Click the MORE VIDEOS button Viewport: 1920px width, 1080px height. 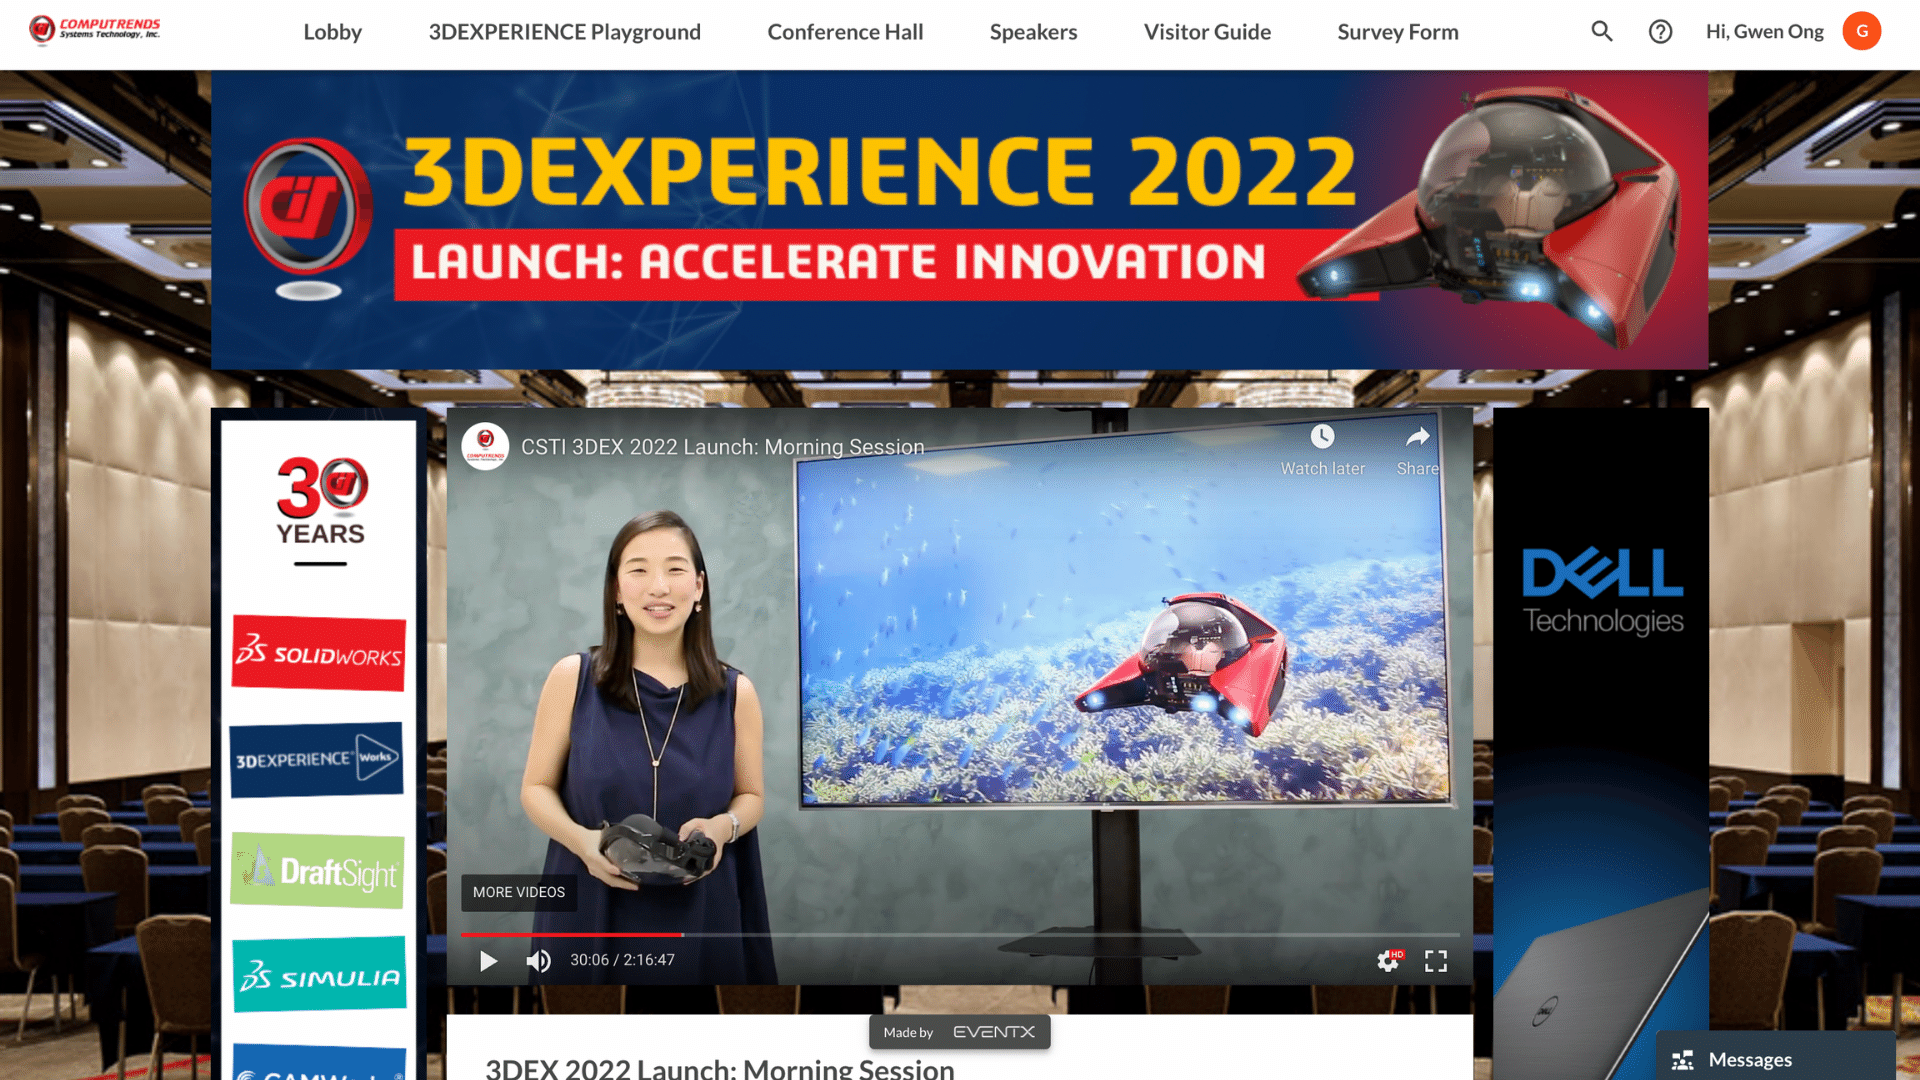(518, 892)
